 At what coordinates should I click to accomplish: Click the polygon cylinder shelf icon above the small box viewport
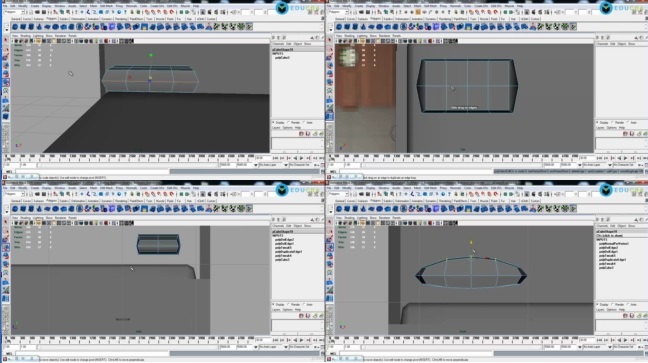tap(31, 209)
